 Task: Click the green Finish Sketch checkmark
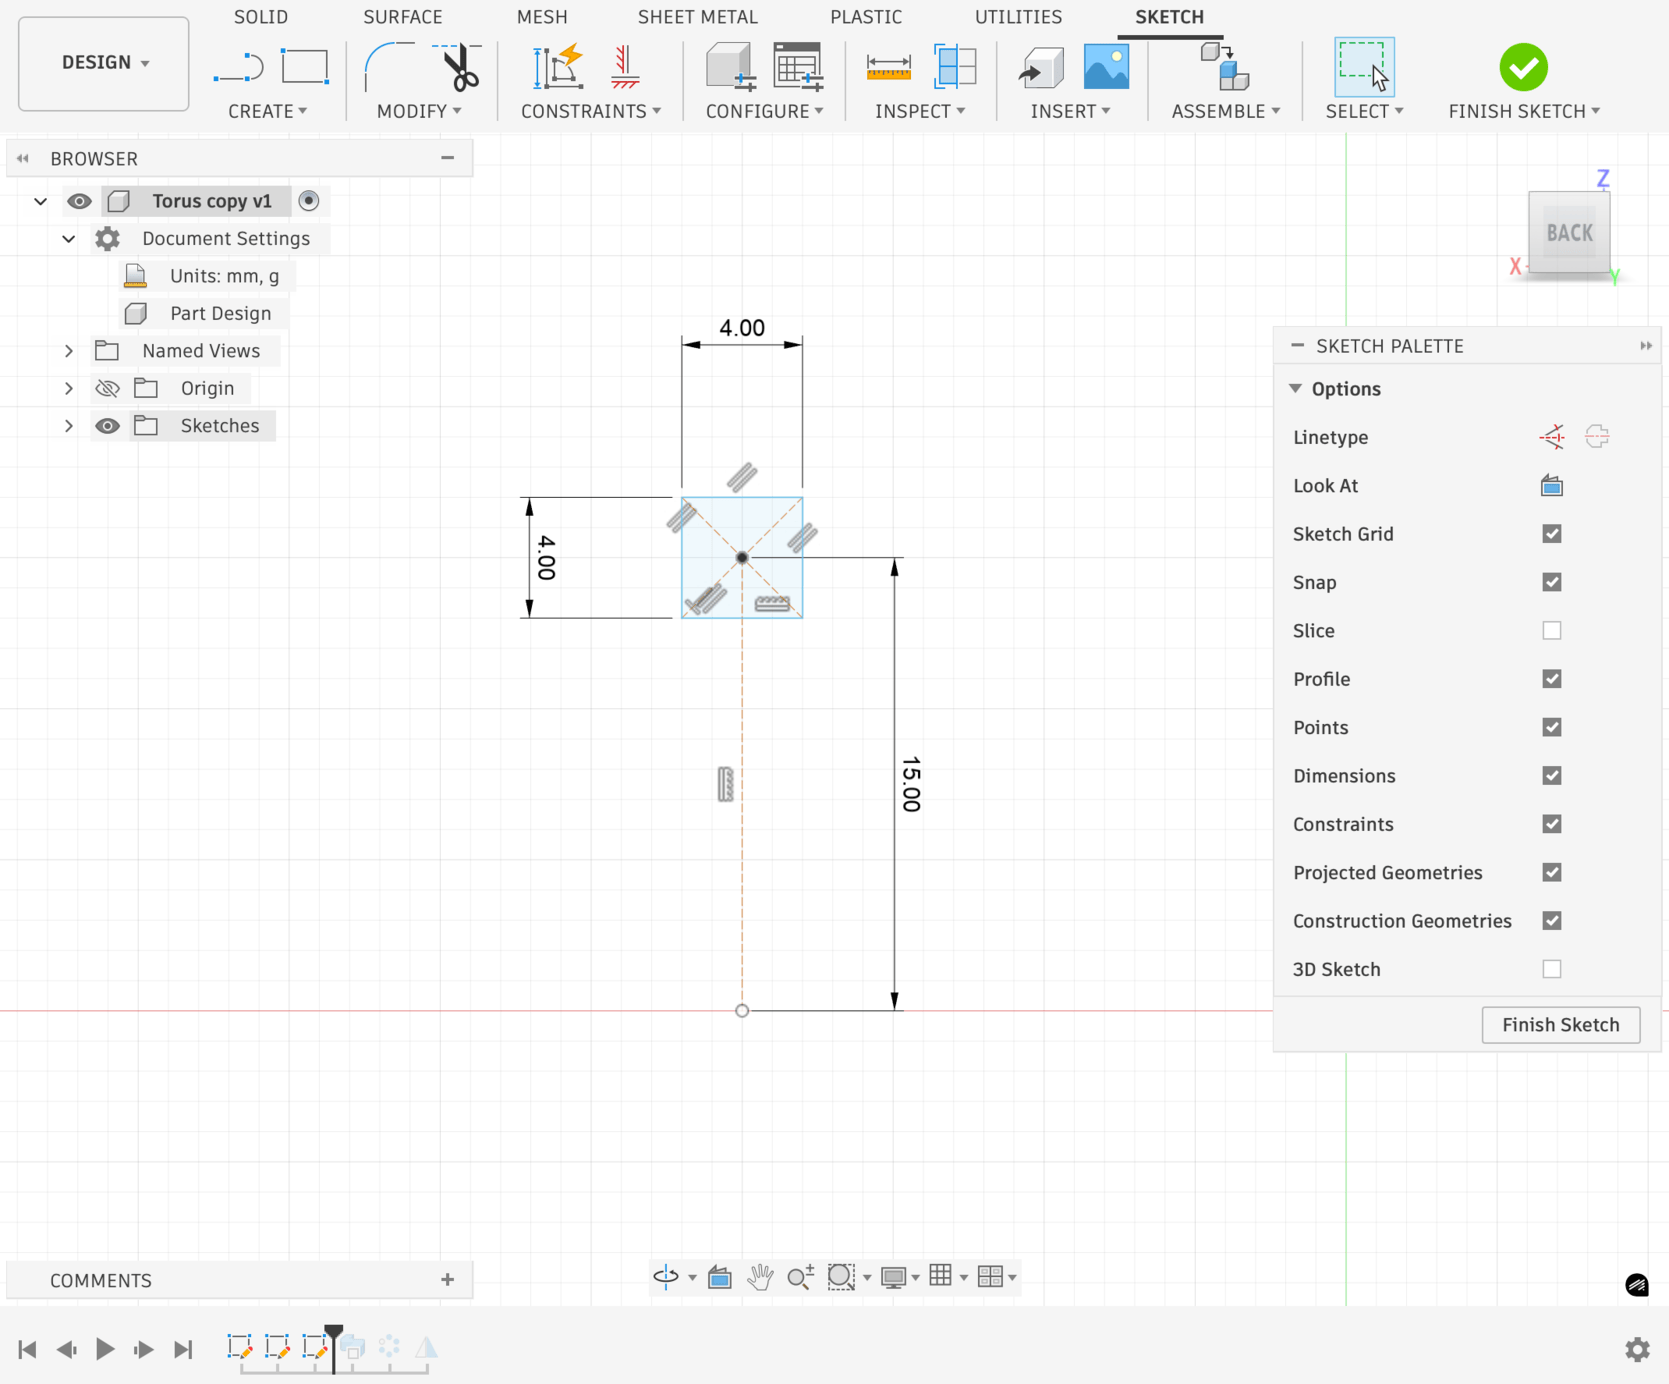[x=1523, y=67]
